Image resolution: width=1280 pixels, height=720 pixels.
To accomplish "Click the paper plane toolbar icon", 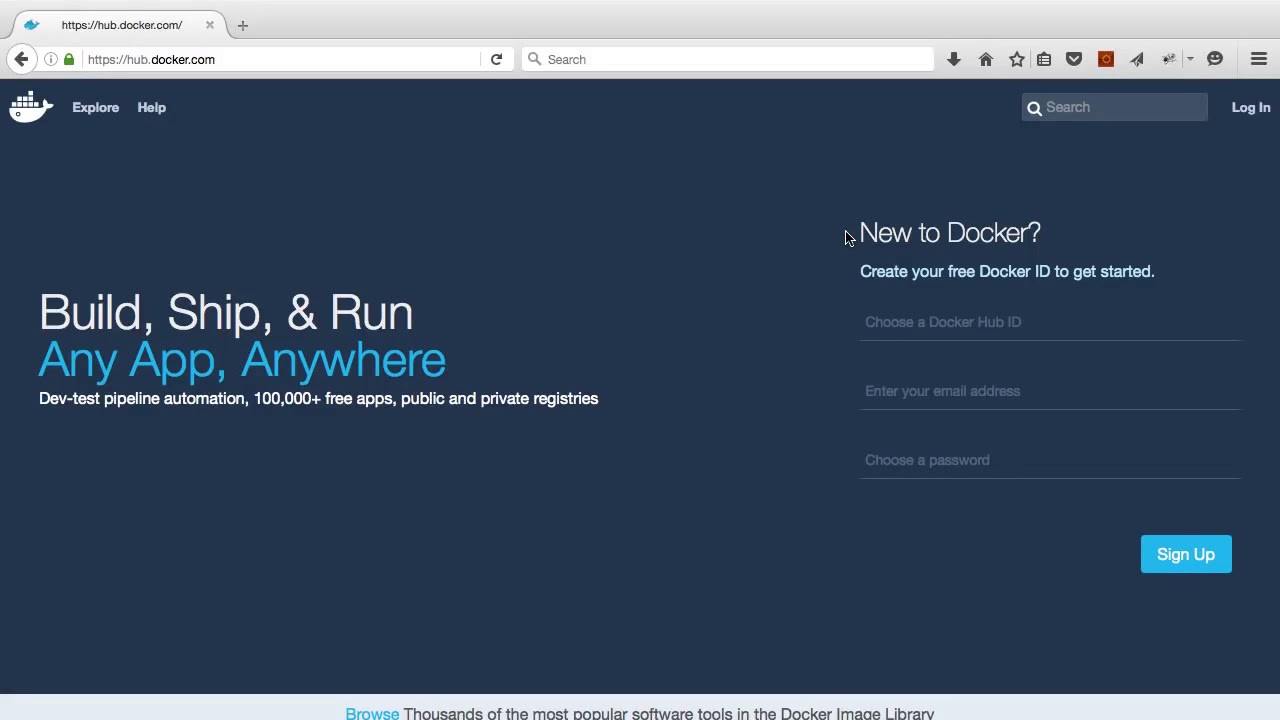I will [1137, 59].
